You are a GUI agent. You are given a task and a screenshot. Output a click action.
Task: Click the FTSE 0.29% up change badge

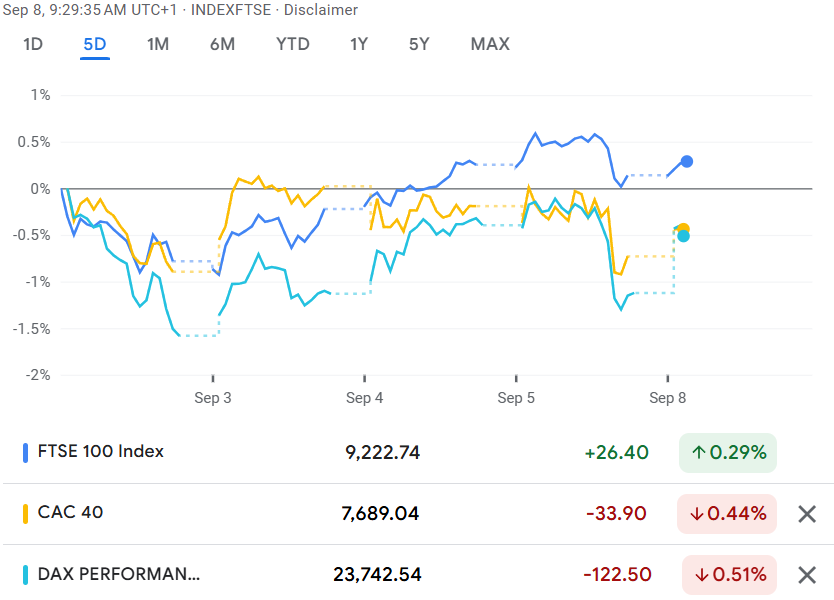coord(728,453)
